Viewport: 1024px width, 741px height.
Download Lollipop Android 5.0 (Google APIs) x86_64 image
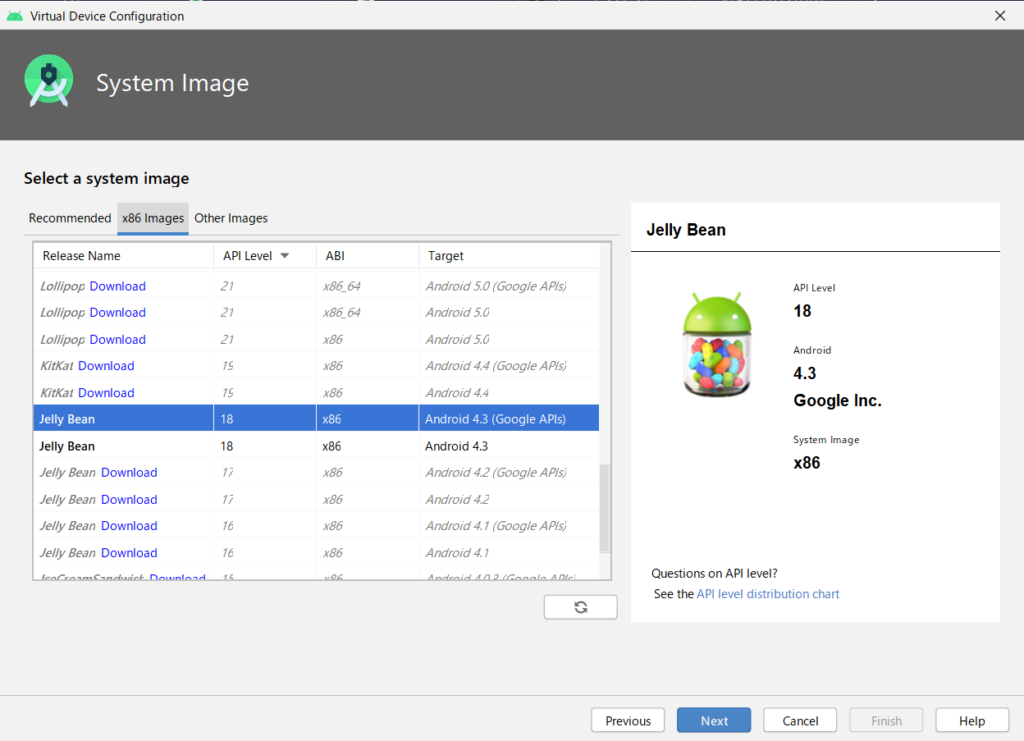118,286
